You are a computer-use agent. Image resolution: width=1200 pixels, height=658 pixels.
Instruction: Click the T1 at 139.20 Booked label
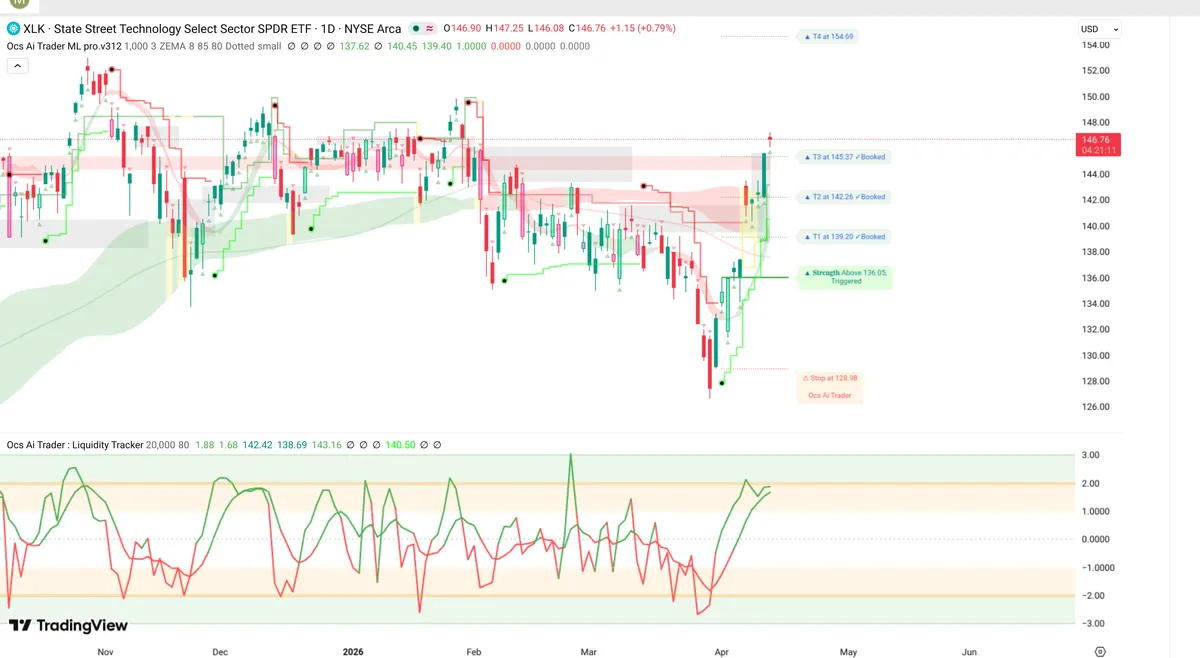click(x=842, y=237)
